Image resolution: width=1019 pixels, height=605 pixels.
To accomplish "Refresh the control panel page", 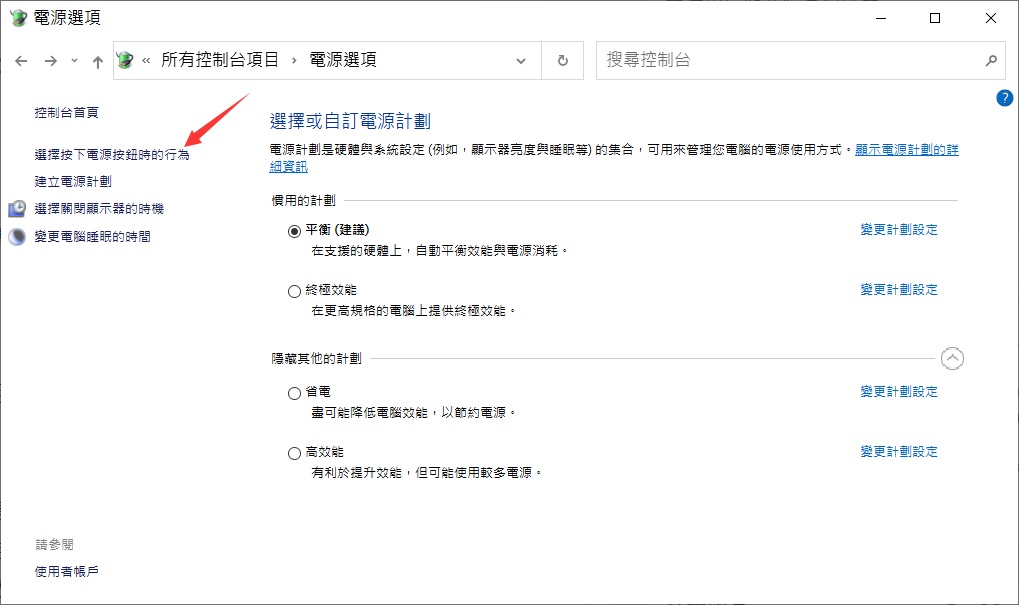I will 563,60.
